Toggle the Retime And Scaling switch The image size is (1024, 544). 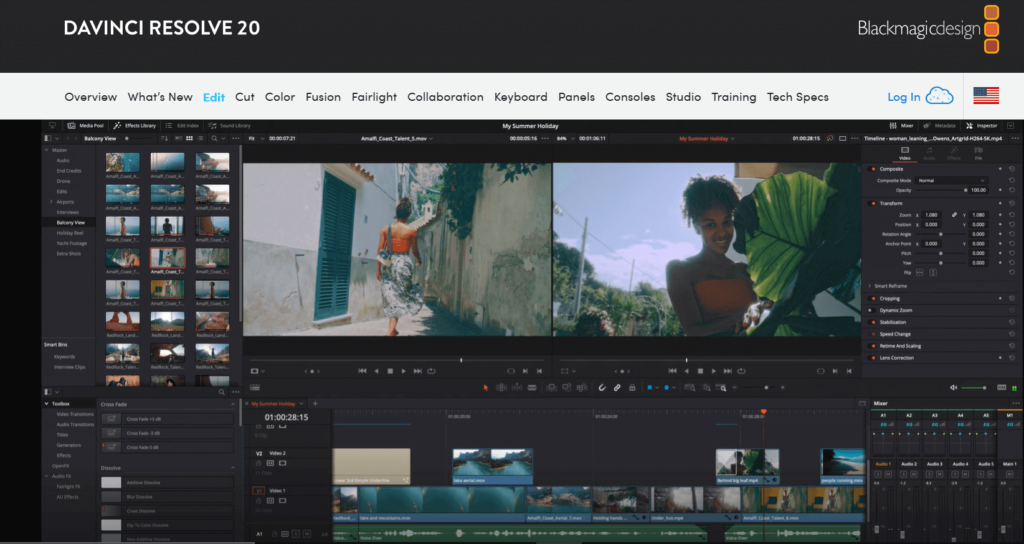click(872, 346)
